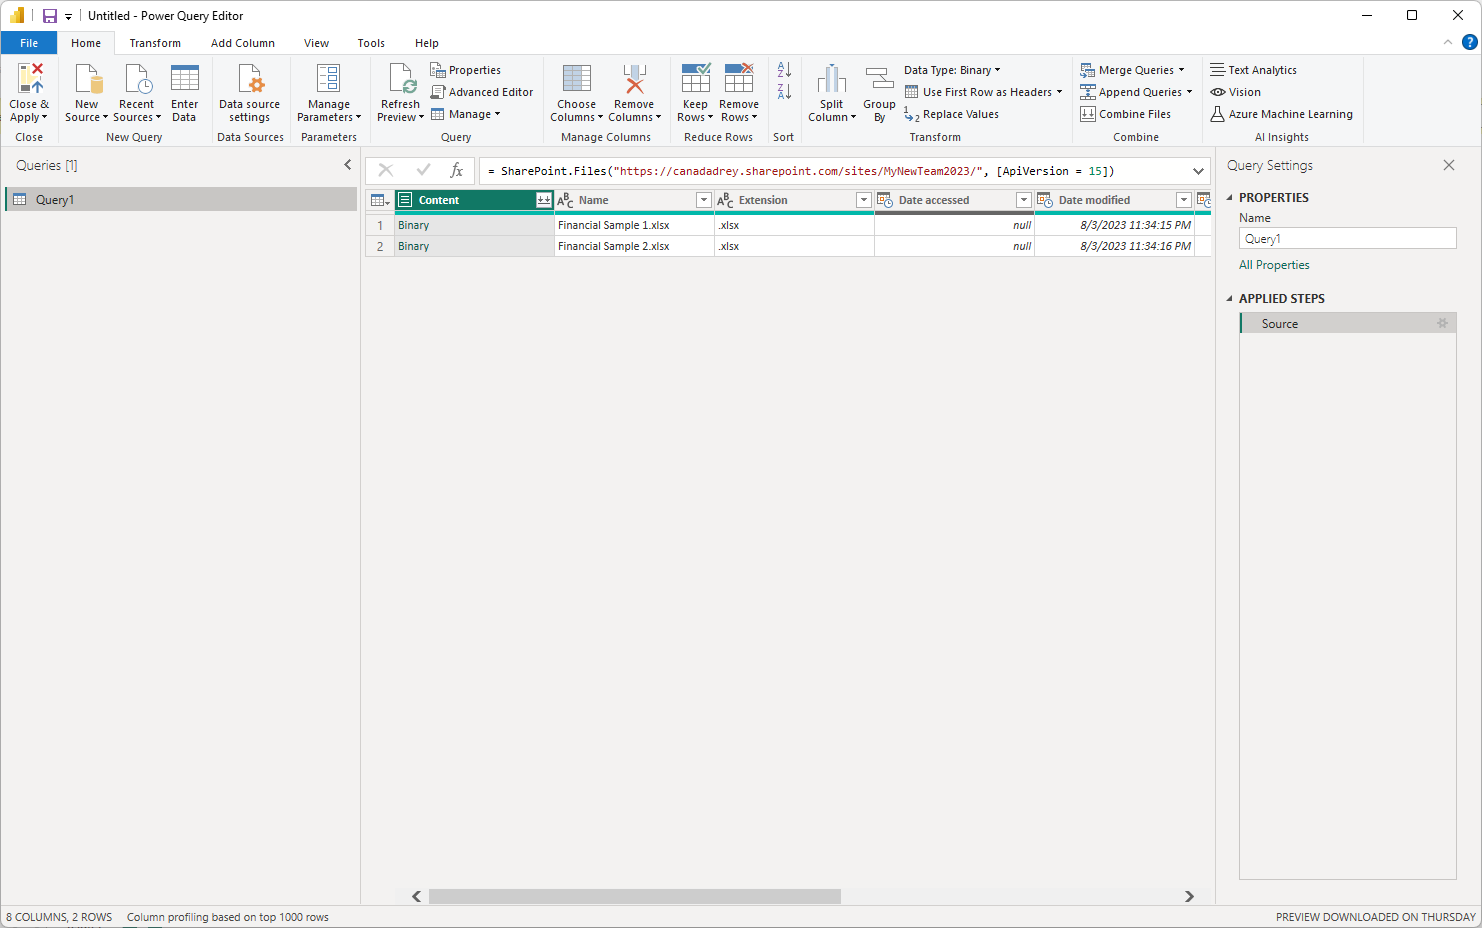This screenshot has height=928, width=1482.
Task: Click the Binary link in row 1
Action: (x=413, y=225)
